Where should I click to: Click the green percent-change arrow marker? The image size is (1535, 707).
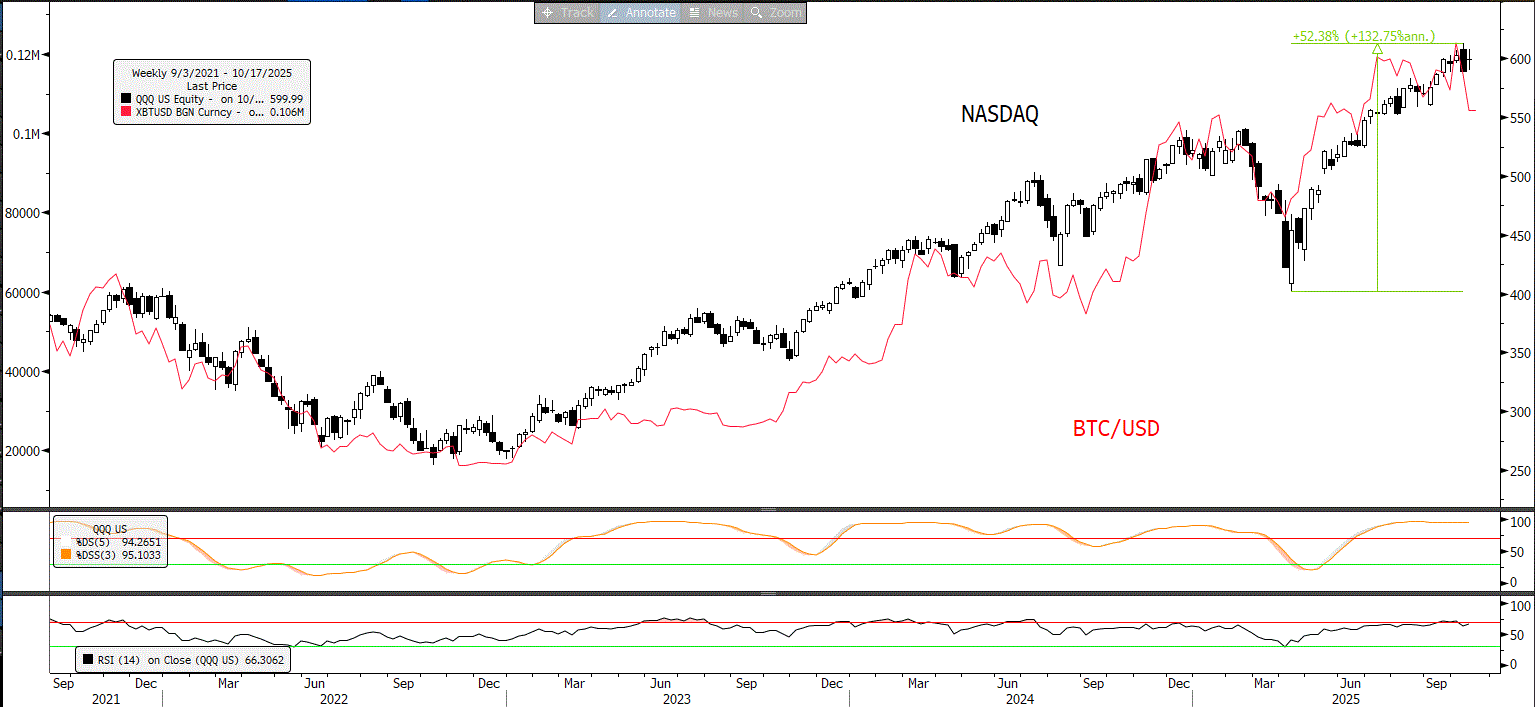click(1377, 48)
